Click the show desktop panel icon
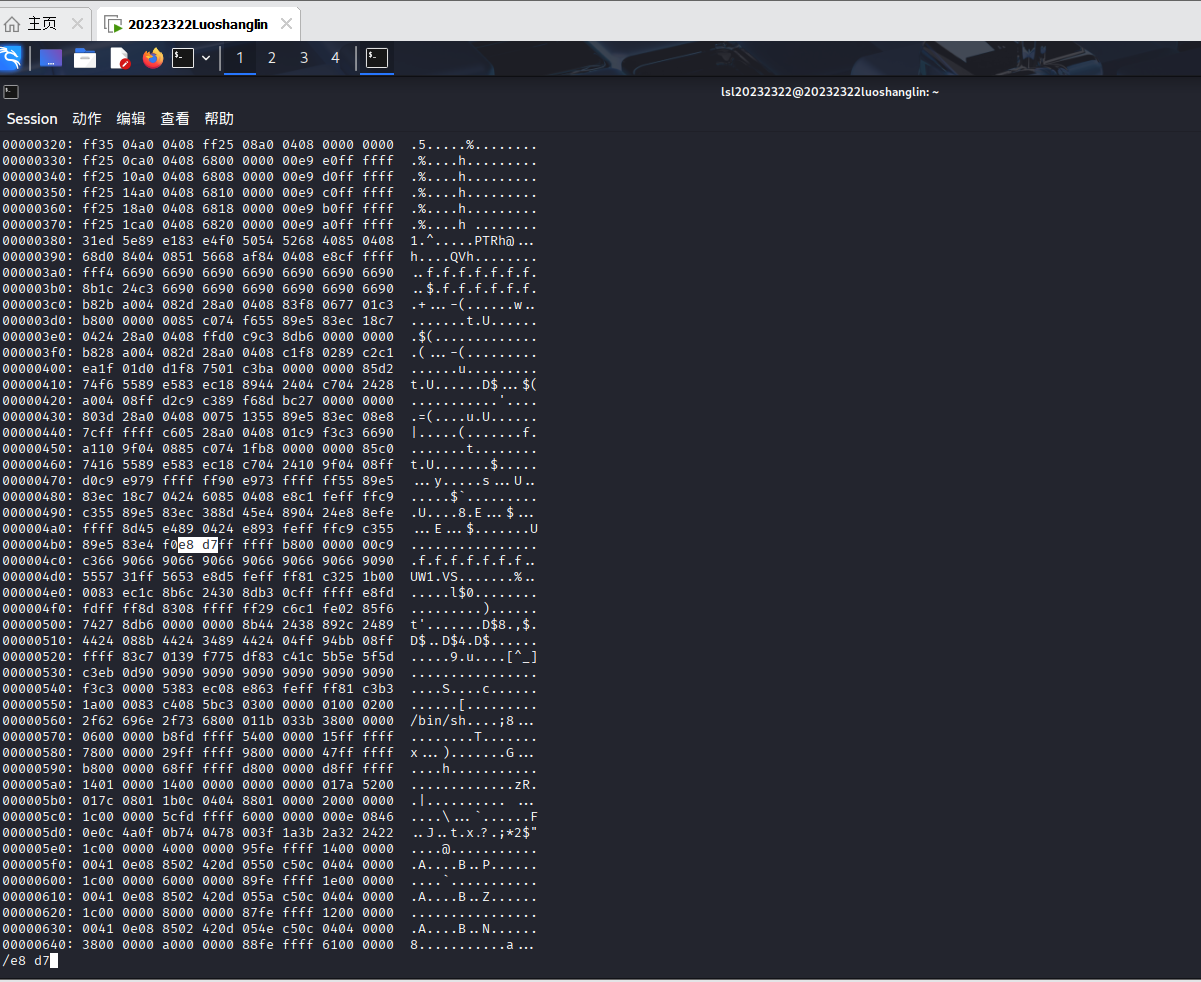 point(51,58)
